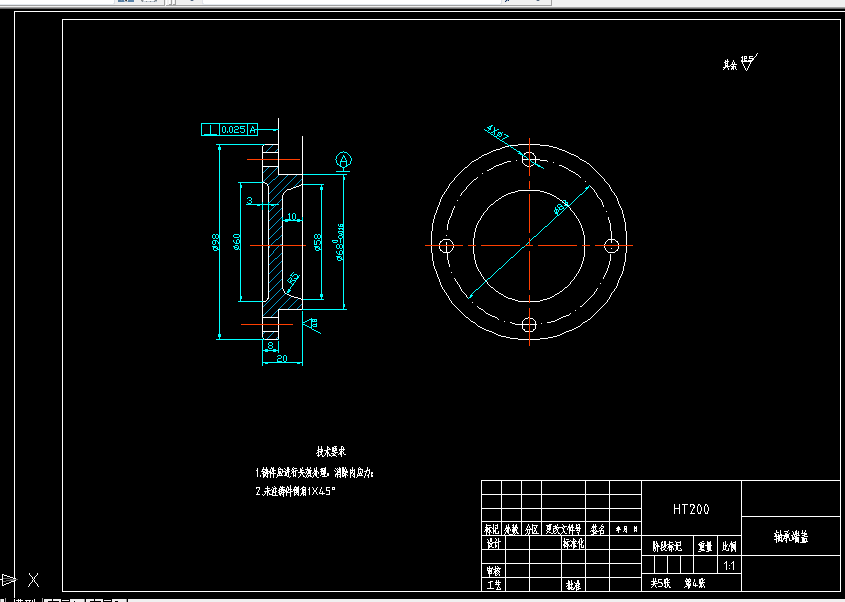Click the 共5张 sheet count text
Screen dimensions: 845x602
point(660,583)
